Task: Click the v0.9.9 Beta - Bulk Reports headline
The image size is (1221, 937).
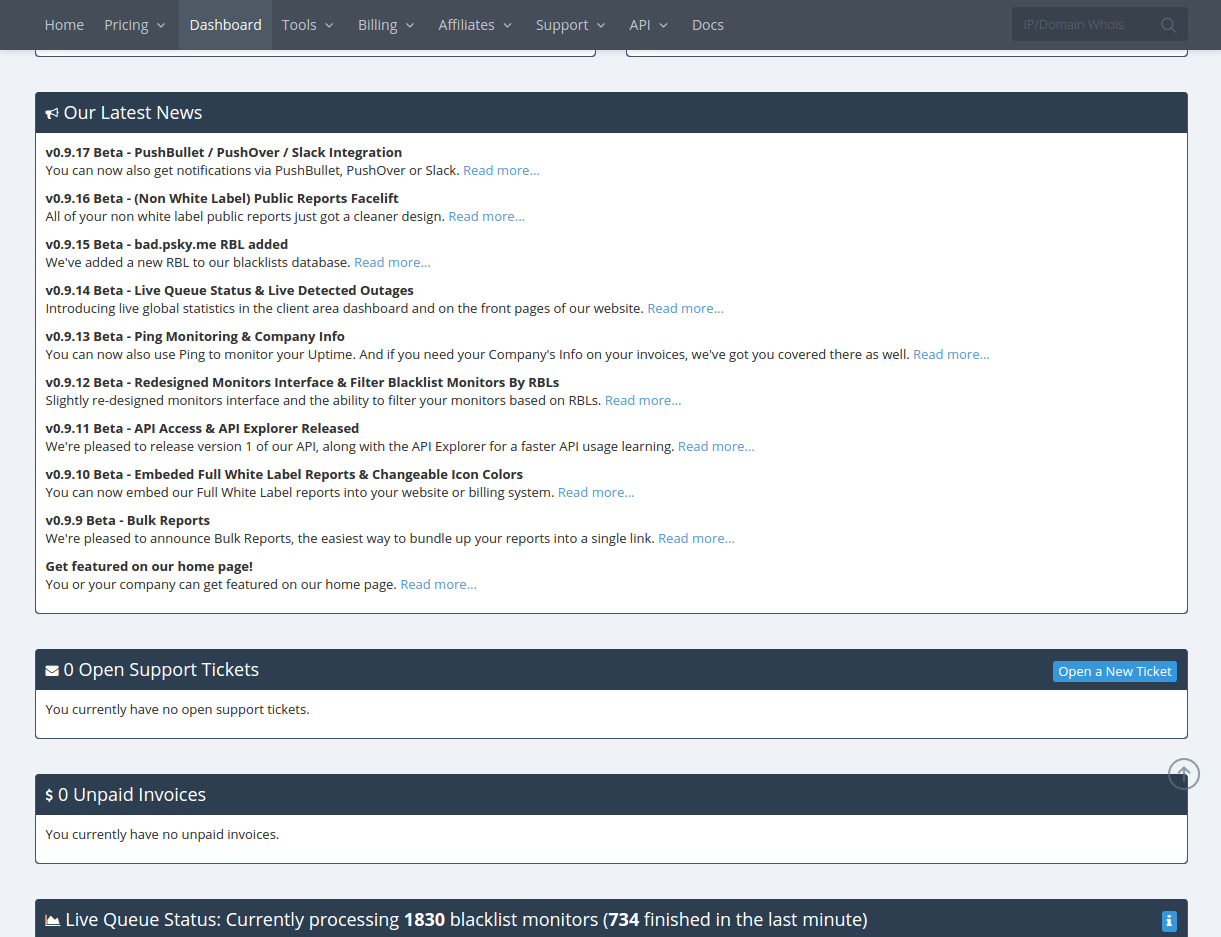Action: pyautogui.click(x=128, y=521)
